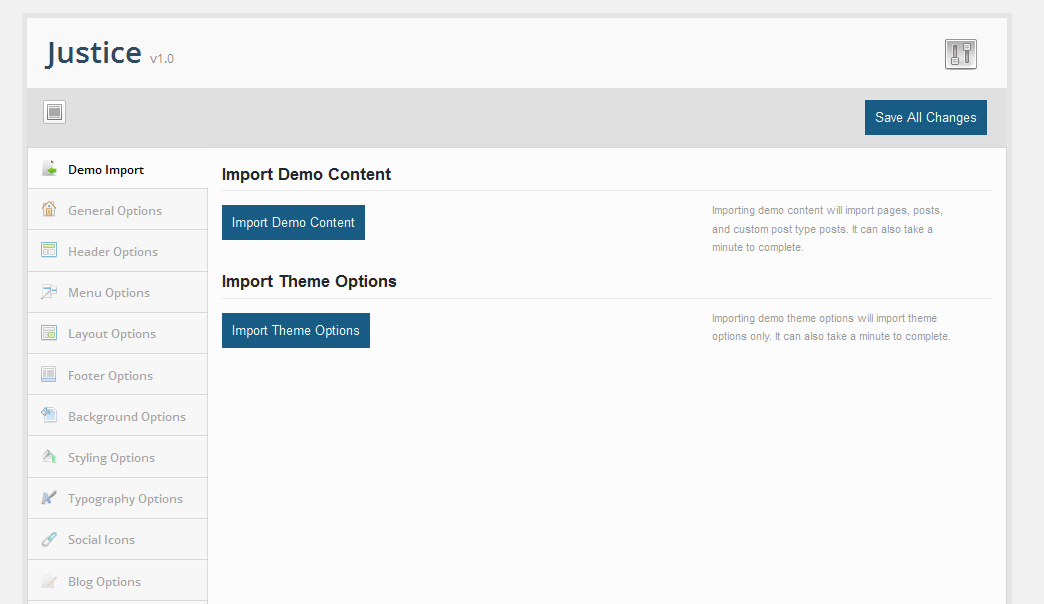The height and width of the screenshot is (604, 1044).
Task: Click the Import Demo Content button
Action: pyautogui.click(x=293, y=223)
